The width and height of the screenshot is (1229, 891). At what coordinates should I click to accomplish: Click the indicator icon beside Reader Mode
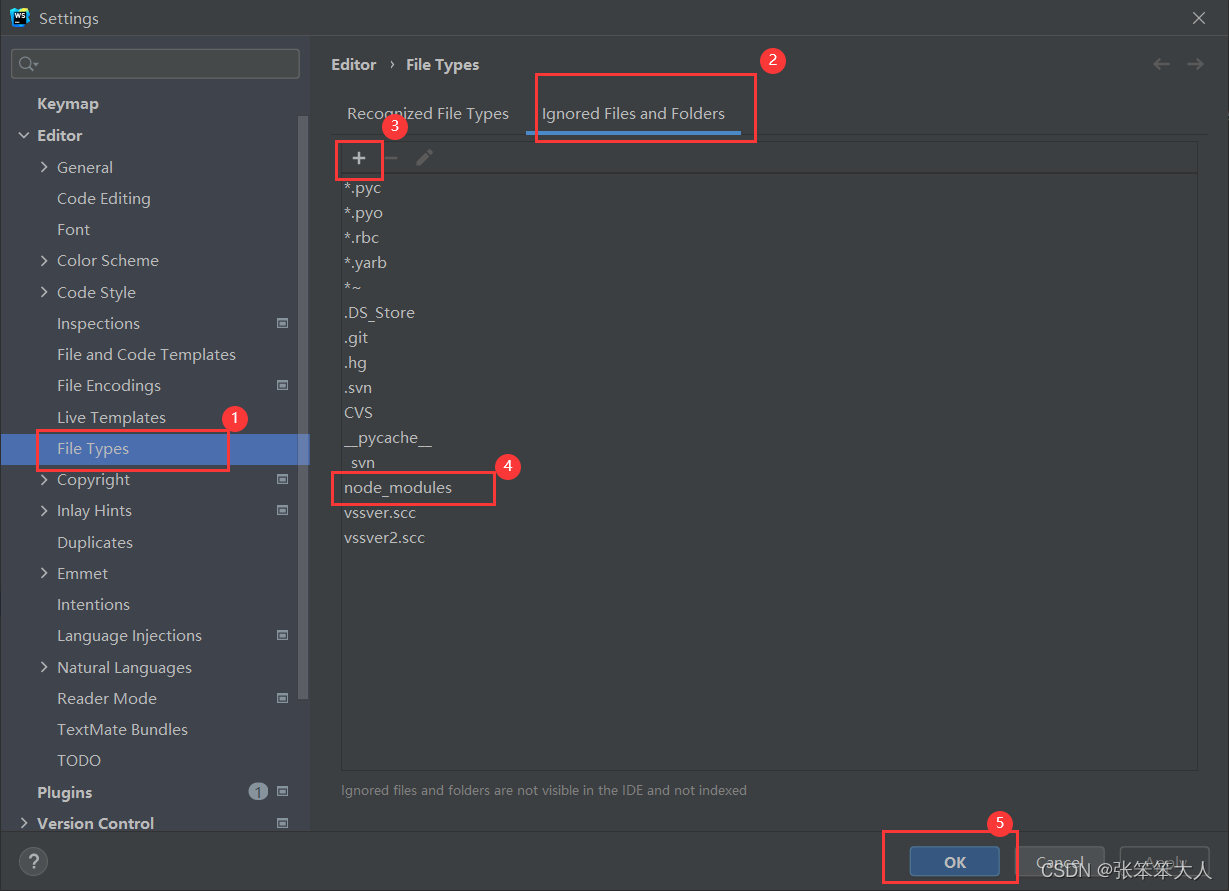[x=282, y=698]
